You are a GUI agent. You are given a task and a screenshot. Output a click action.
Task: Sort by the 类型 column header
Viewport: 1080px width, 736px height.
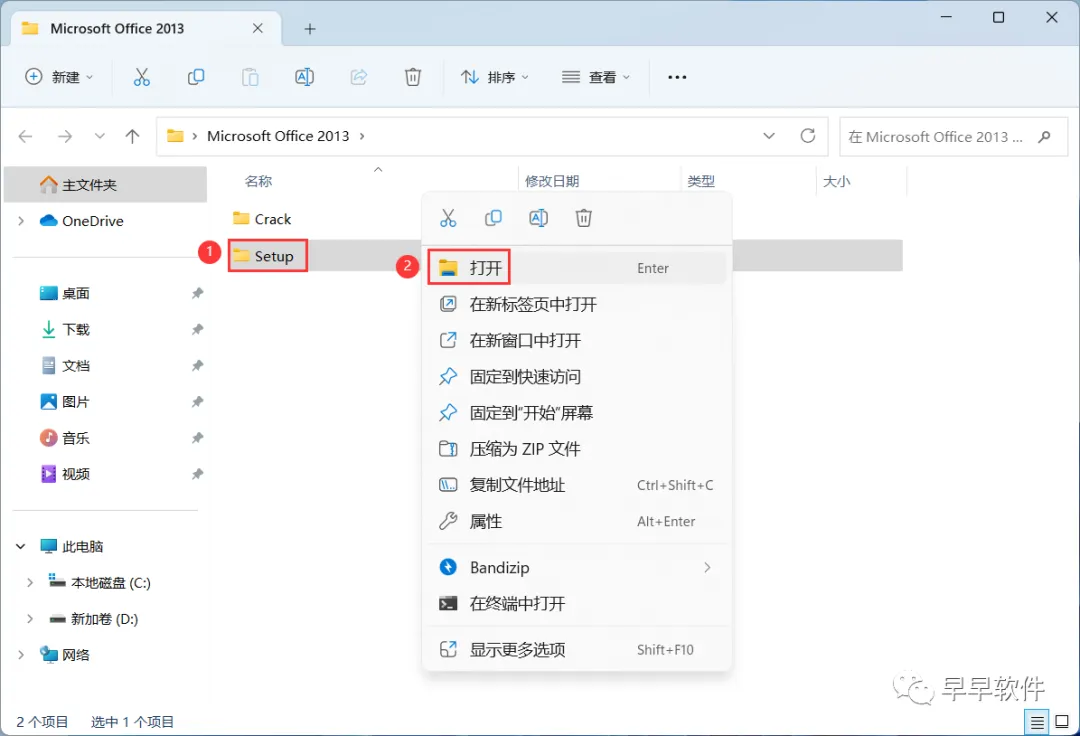pos(700,181)
